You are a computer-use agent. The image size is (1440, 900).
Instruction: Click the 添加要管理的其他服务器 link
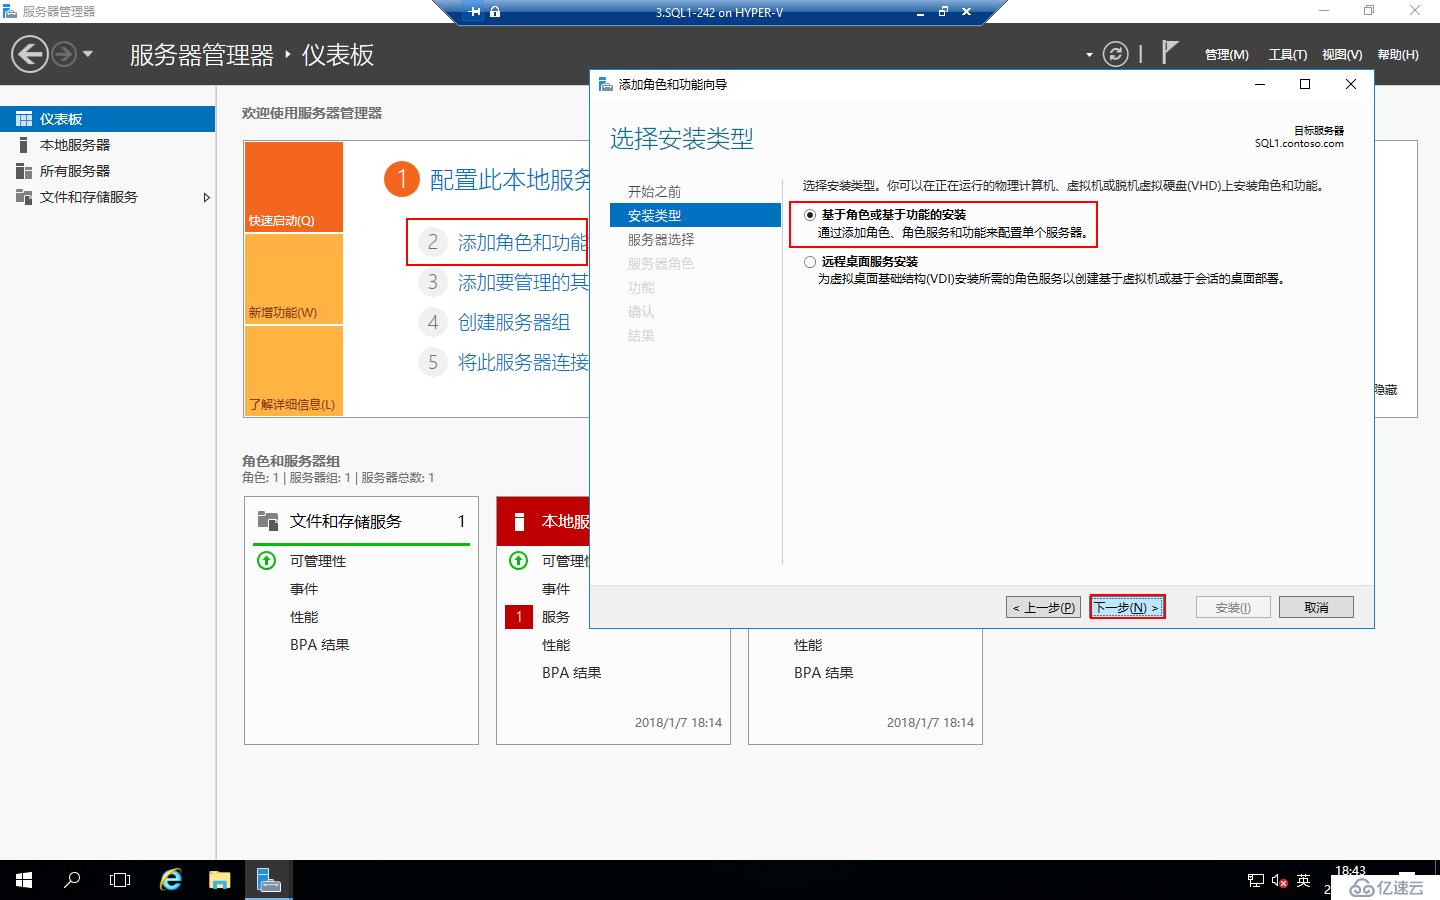coord(523,282)
